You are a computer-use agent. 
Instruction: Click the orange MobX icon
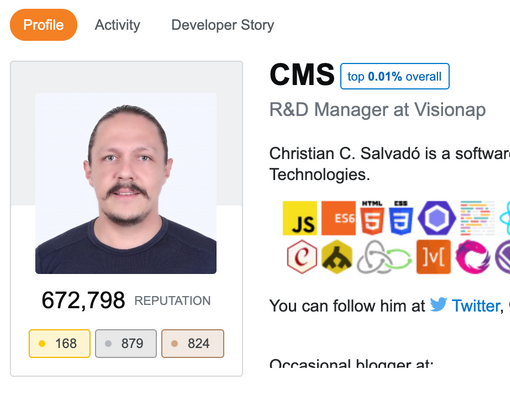coord(434,257)
